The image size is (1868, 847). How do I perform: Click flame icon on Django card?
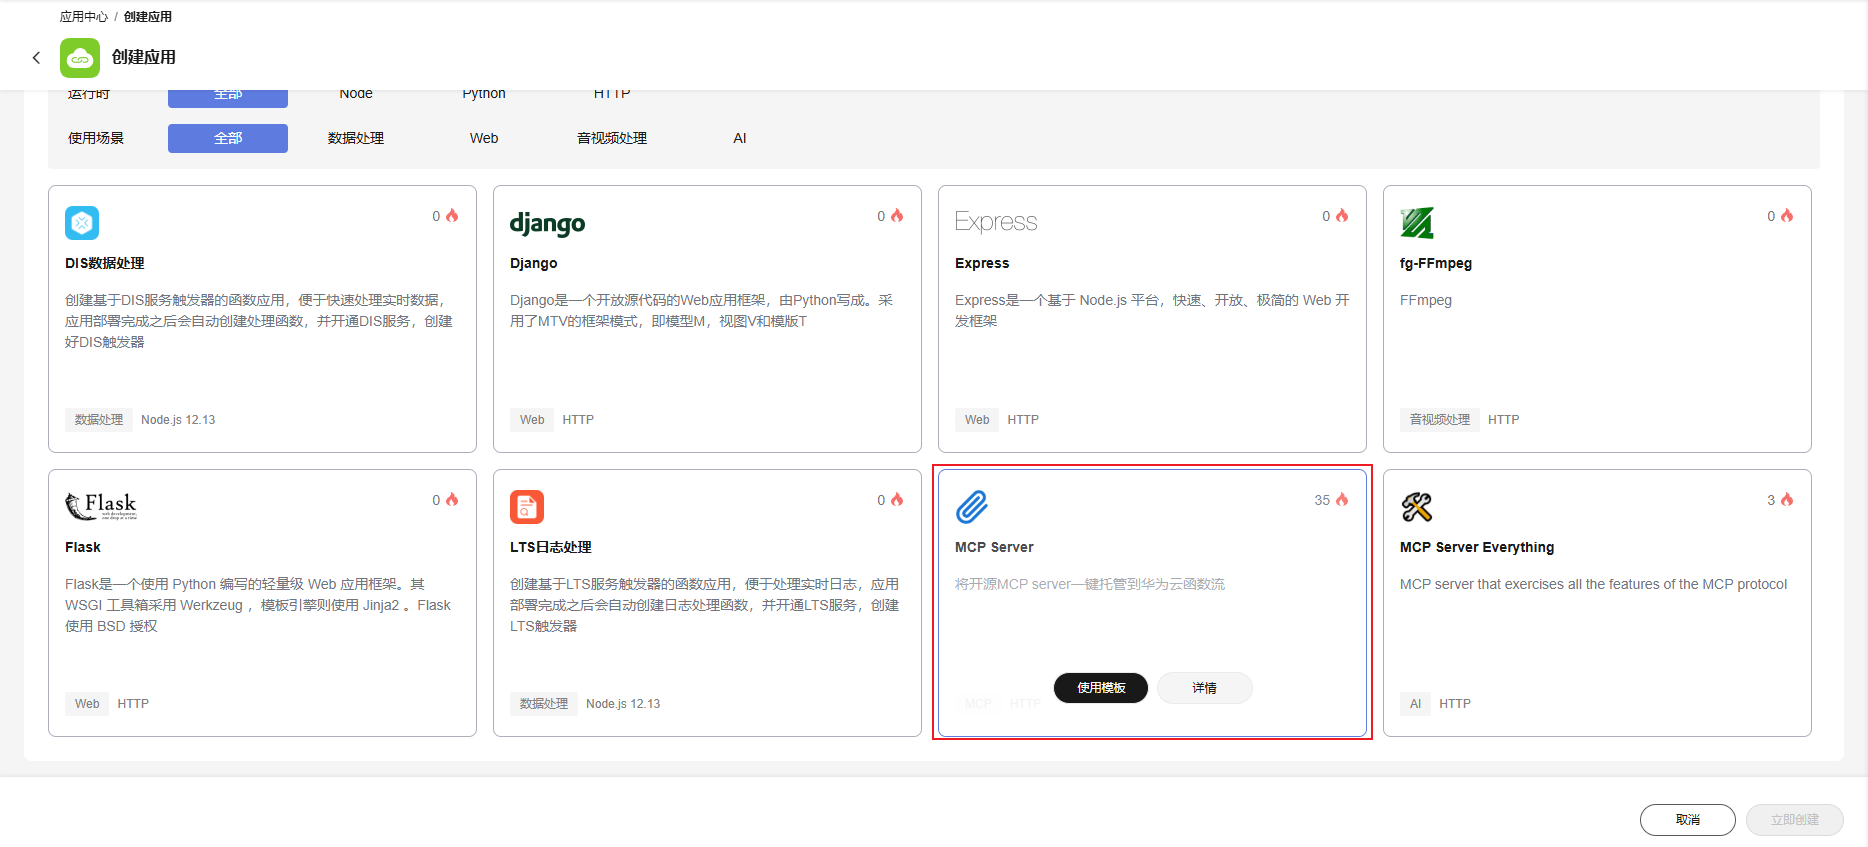898,216
